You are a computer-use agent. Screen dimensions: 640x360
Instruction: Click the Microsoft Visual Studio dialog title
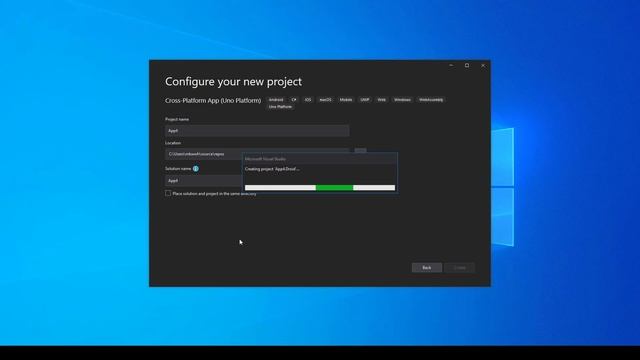pyautogui.click(x=265, y=159)
